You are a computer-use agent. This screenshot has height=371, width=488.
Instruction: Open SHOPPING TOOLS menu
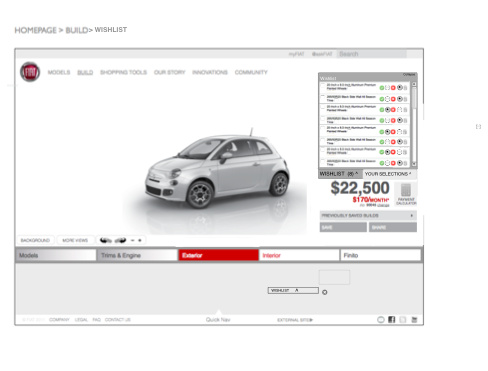tap(123, 72)
